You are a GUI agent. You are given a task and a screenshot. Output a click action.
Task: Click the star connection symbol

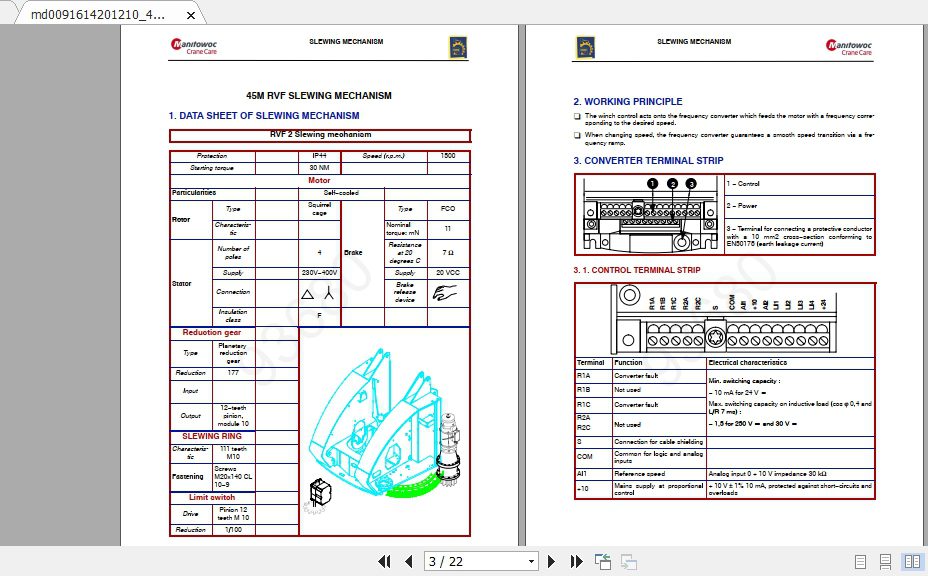329,293
